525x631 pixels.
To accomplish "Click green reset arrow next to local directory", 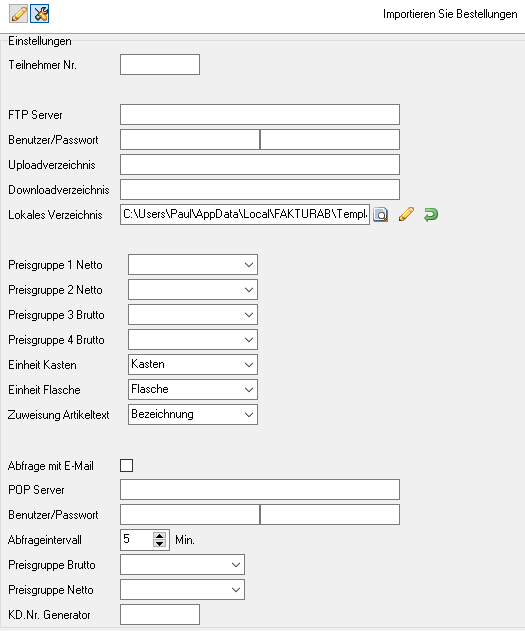I will pos(430,214).
